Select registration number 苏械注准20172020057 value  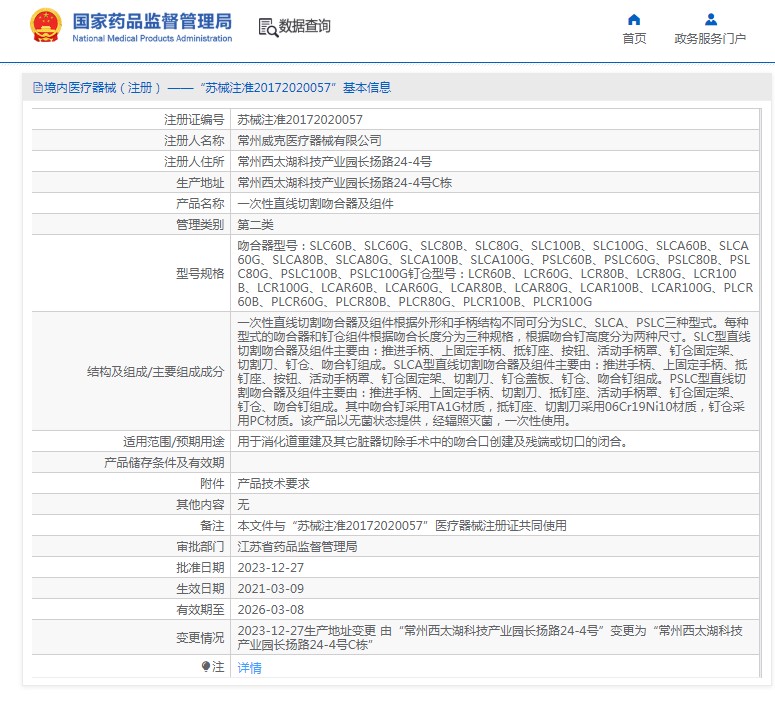click(300, 120)
